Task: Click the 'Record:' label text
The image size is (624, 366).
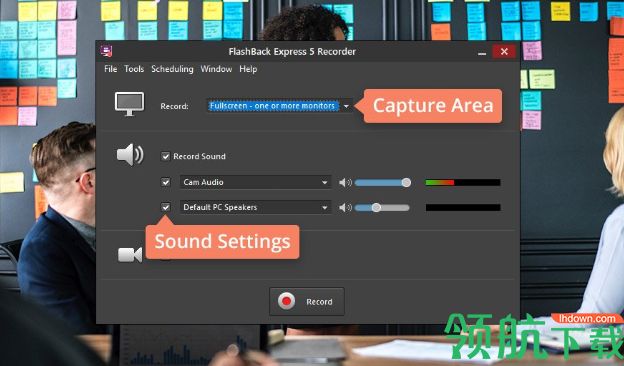Action: tap(174, 106)
